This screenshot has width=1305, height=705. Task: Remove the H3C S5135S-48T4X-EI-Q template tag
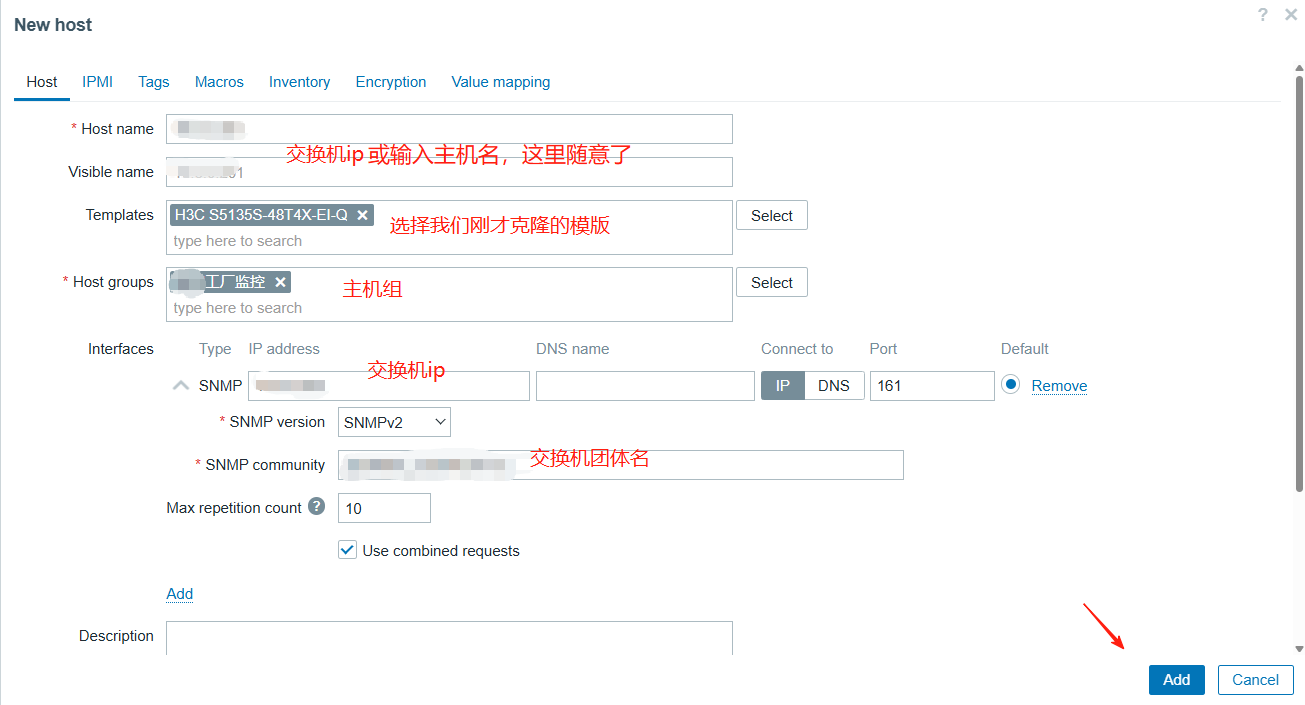coord(363,215)
